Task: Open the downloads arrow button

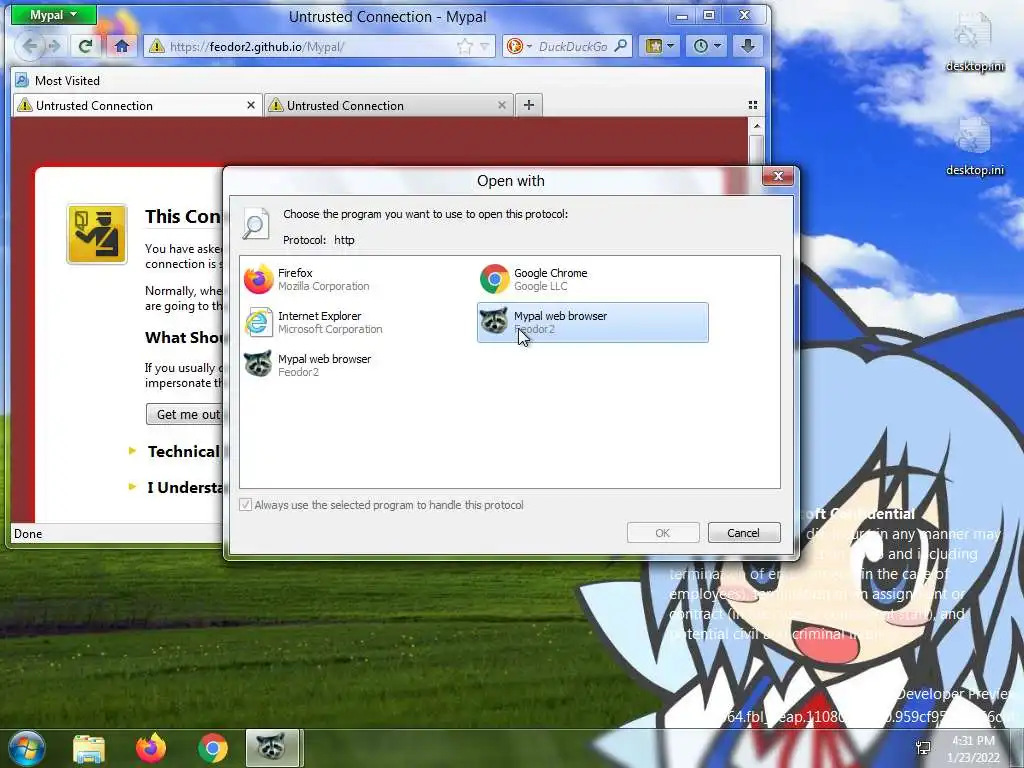Action: coord(748,46)
